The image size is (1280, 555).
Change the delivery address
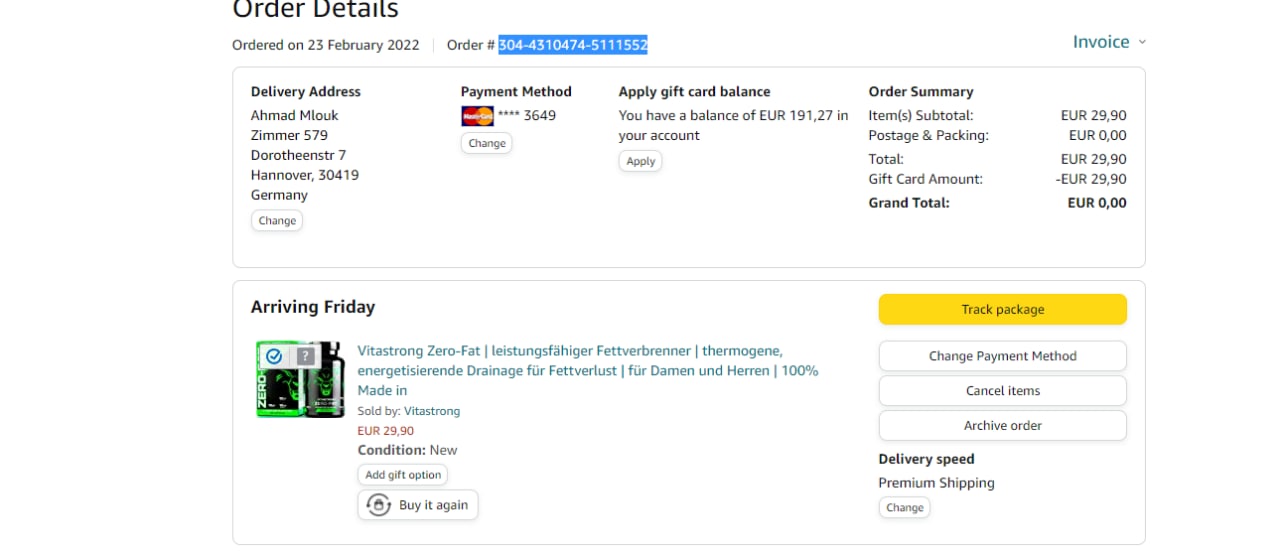click(277, 221)
